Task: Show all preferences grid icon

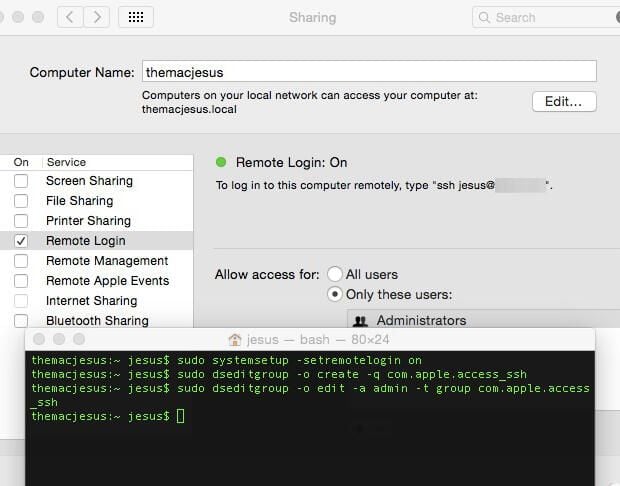Action: click(x=136, y=17)
